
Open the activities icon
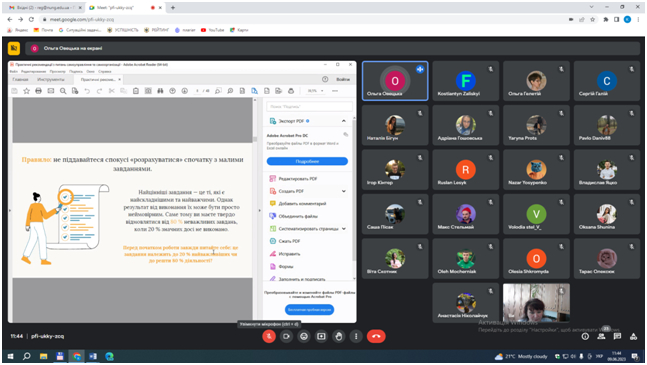point(633,337)
